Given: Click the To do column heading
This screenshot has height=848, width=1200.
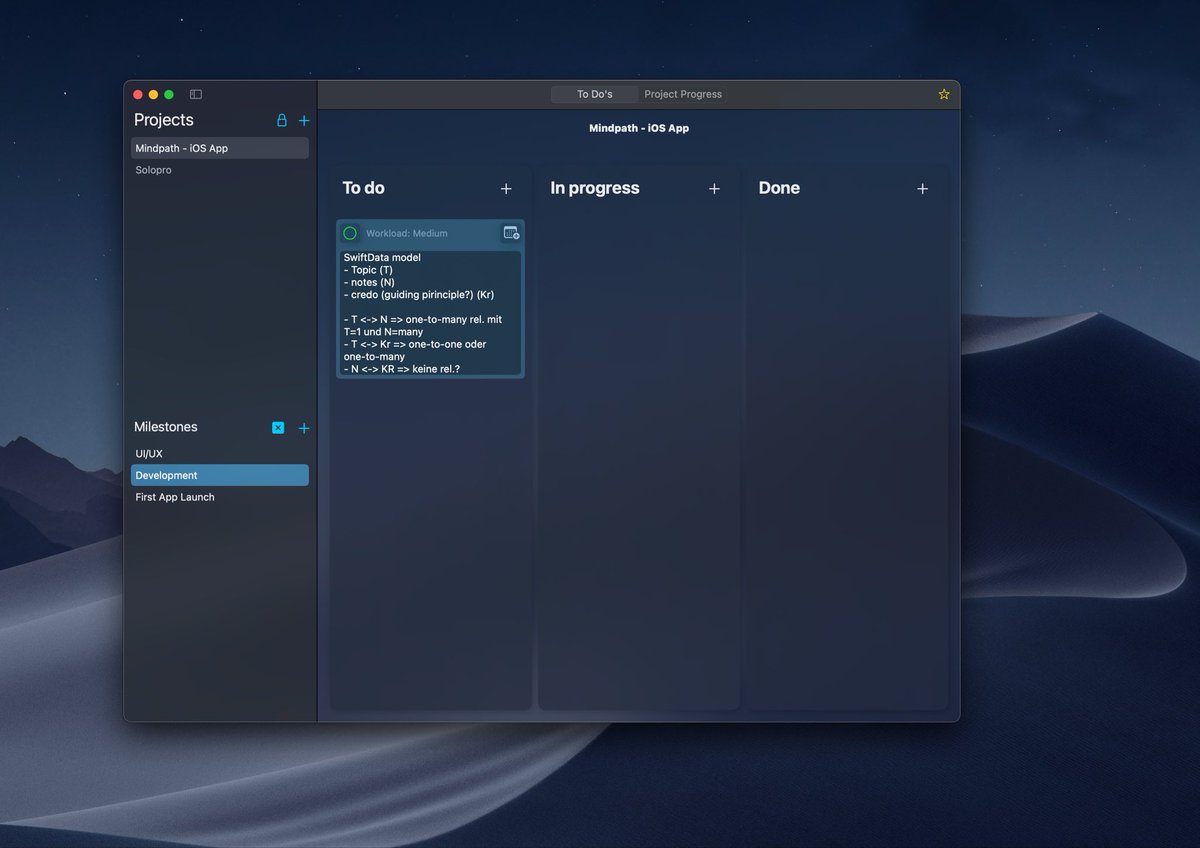Looking at the screenshot, I should click(x=364, y=188).
